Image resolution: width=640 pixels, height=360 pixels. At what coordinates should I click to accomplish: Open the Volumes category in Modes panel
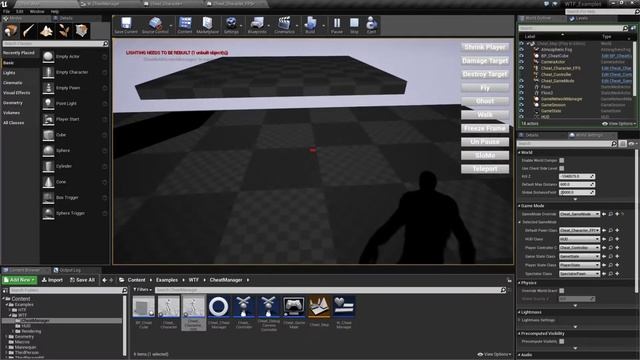tap(20, 113)
